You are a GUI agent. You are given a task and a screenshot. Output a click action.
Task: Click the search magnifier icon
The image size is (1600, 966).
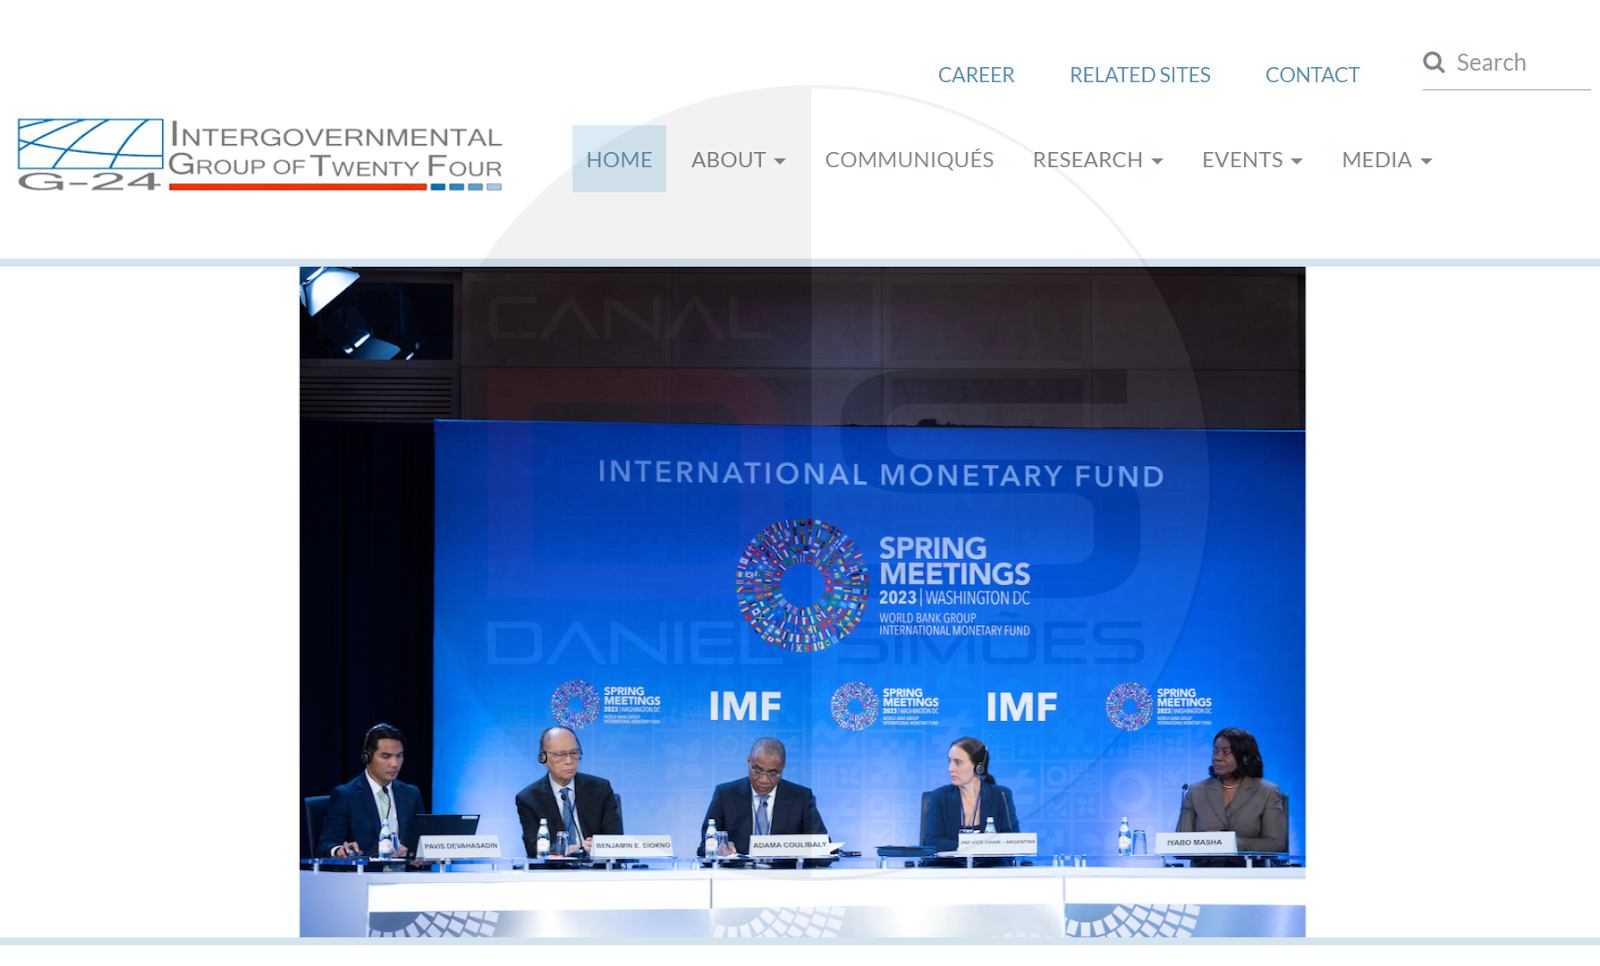pos(1434,63)
